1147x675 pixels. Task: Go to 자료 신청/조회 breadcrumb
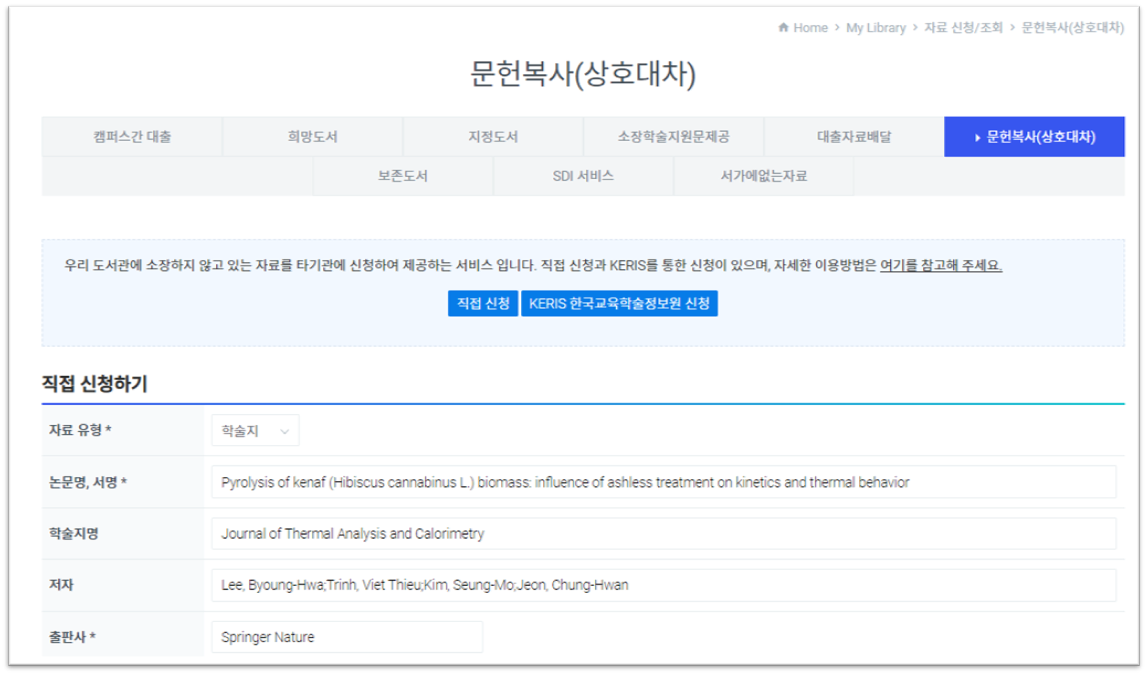point(963,28)
